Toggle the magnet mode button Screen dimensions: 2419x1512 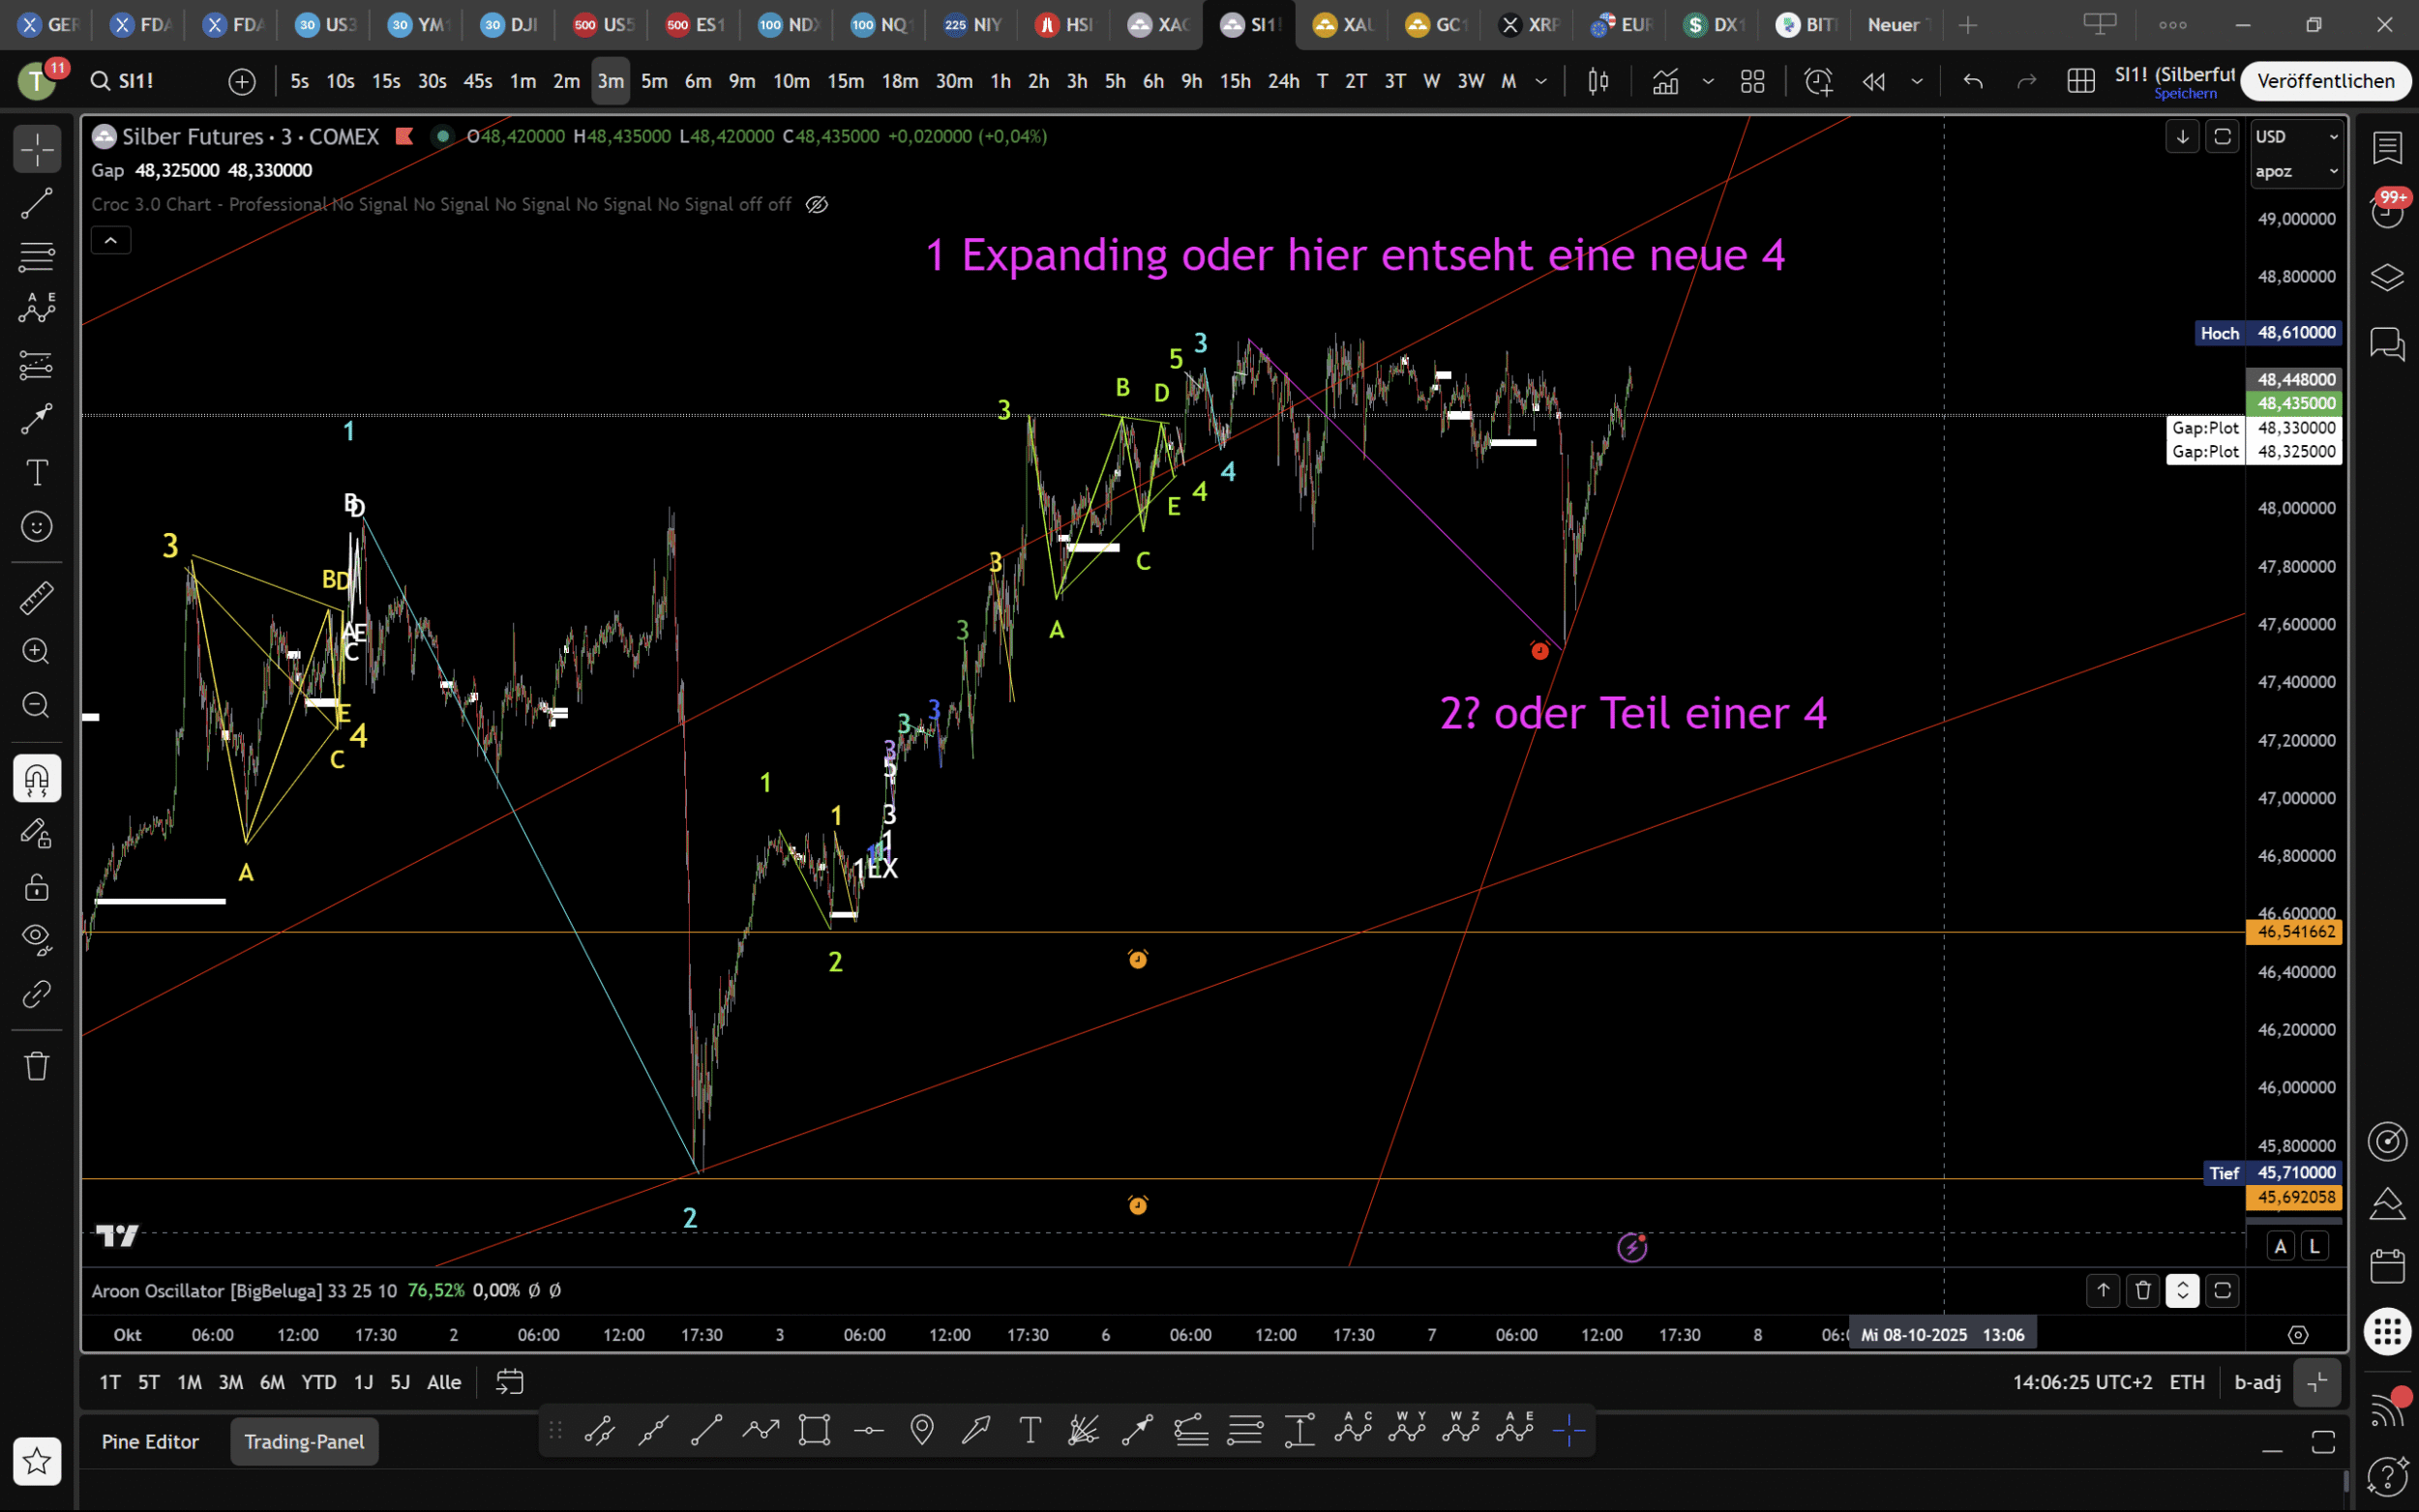tap(37, 779)
